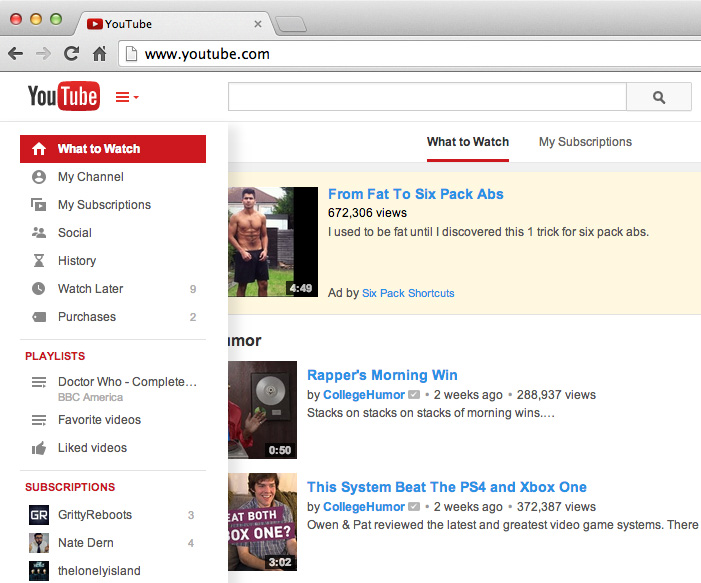Click the Social people icon
The width and height of the screenshot is (701, 583).
tap(39, 232)
